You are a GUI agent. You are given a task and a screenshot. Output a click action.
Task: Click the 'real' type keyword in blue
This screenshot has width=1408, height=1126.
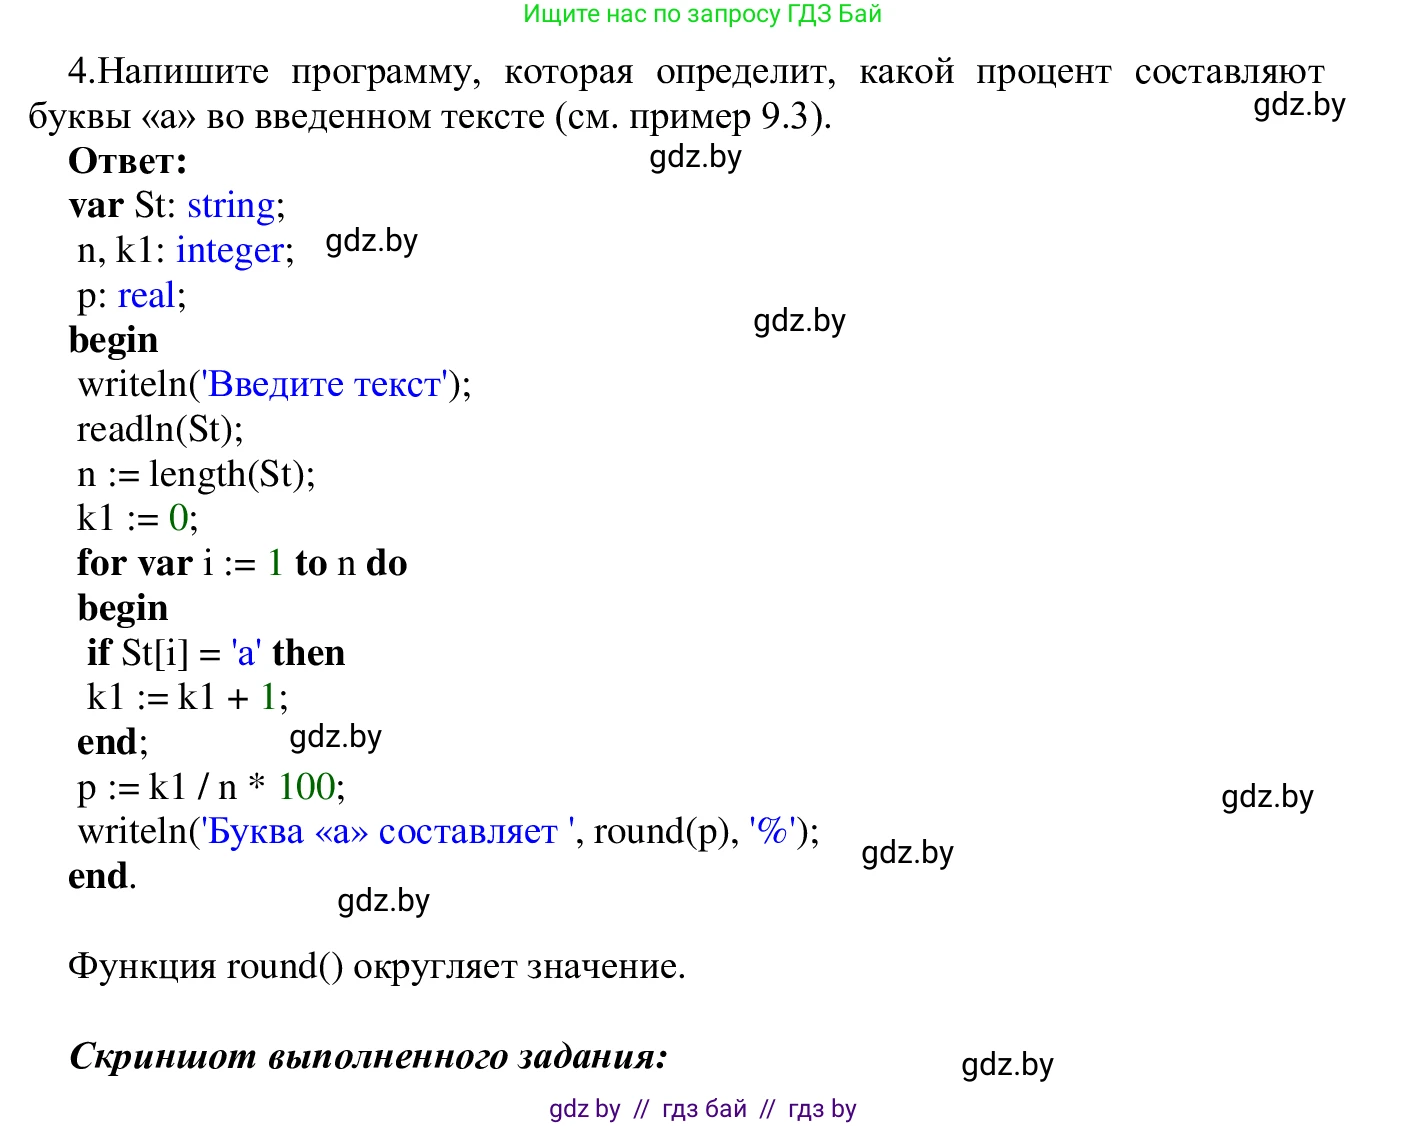[145, 295]
